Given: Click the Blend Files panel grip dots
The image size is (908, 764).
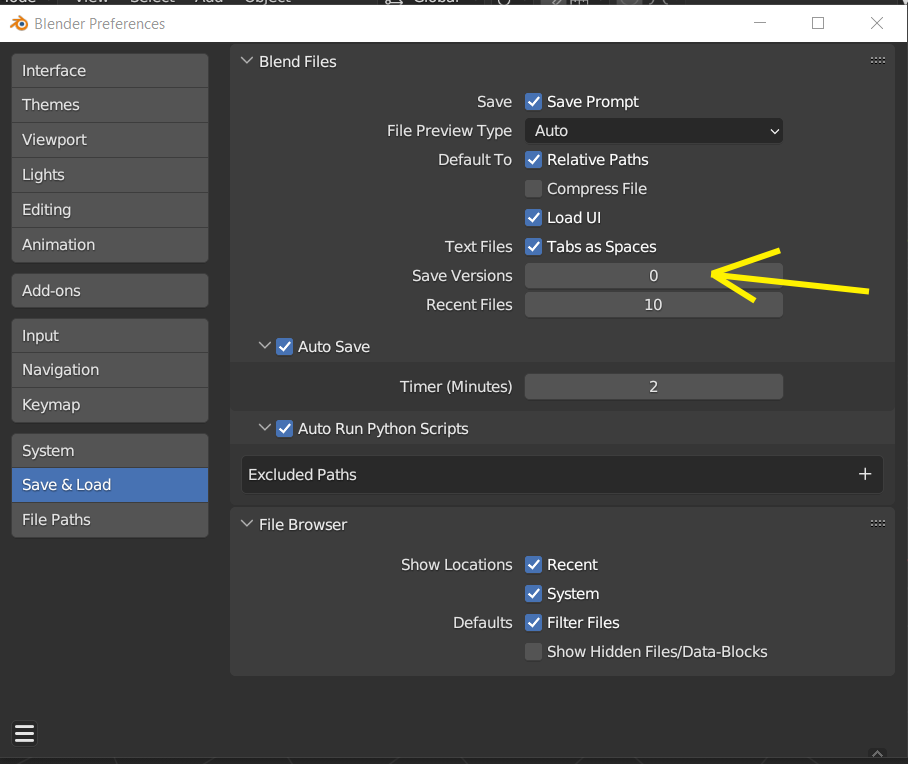Looking at the screenshot, I should (x=877, y=61).
